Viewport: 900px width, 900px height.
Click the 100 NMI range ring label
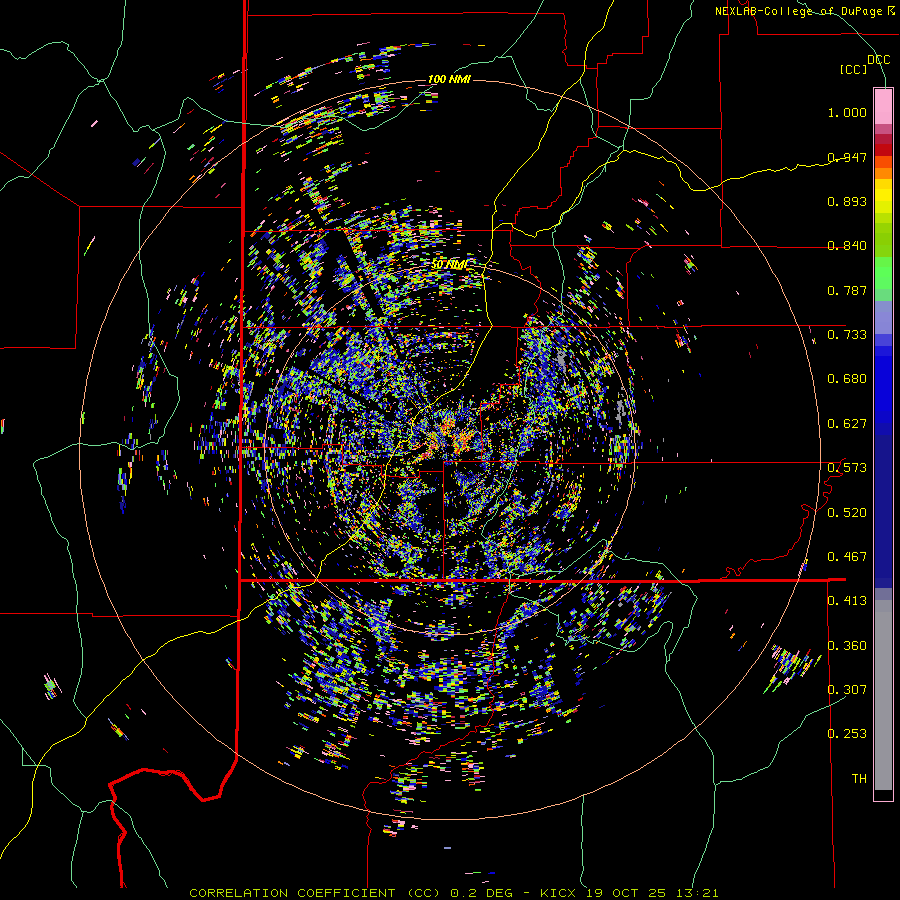click(x=449, y=79)
